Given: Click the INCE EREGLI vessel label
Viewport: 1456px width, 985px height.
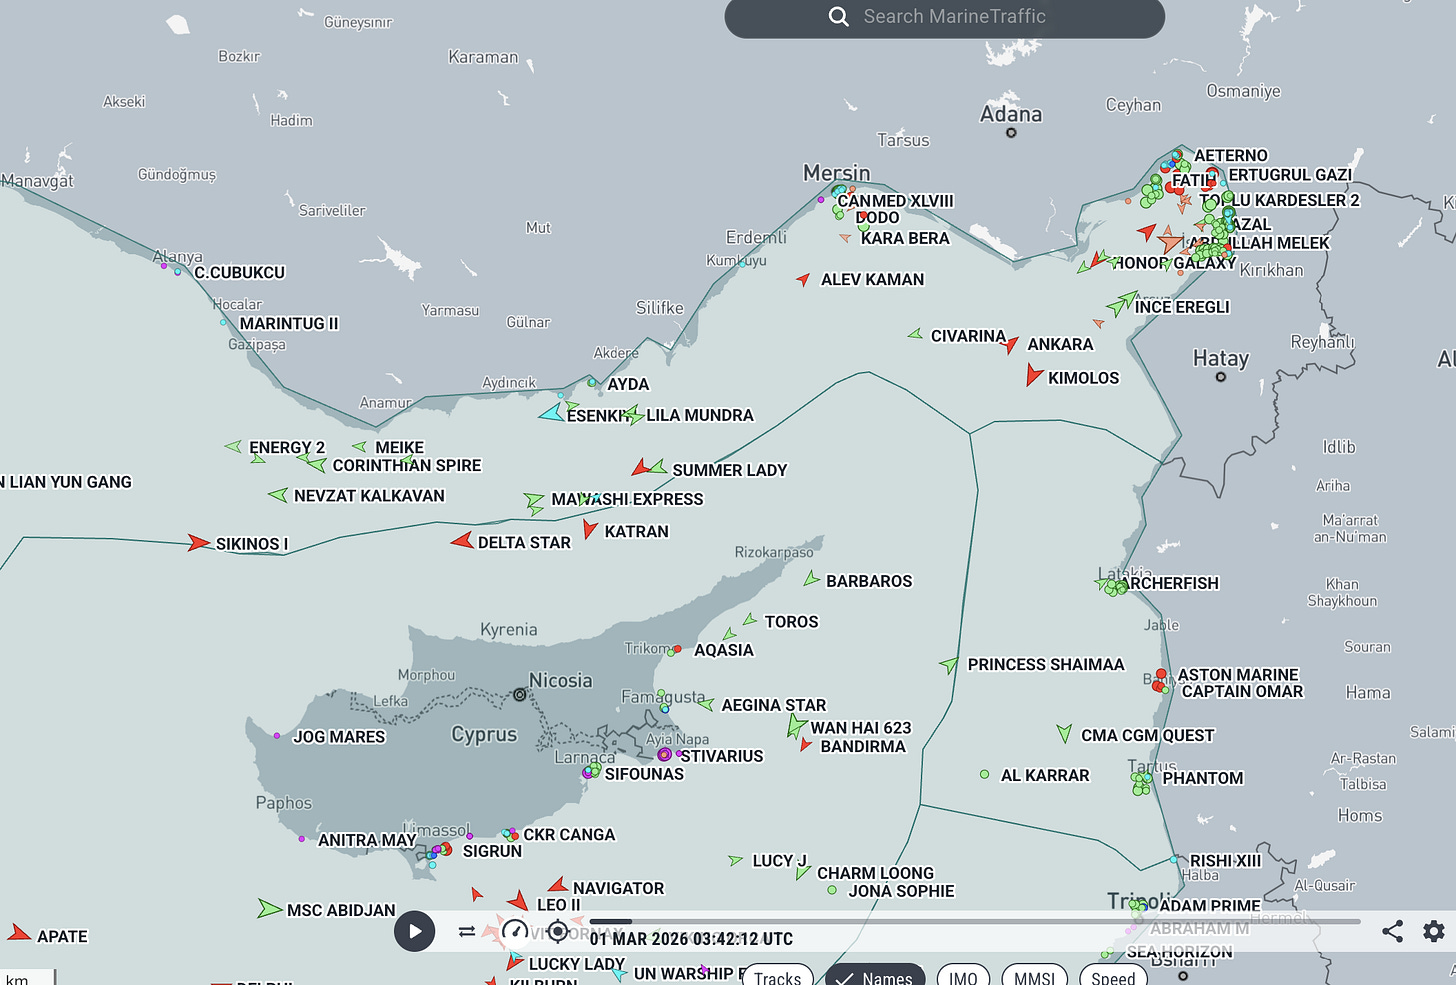Looking at the screenshot, I should click(1182, 307).
